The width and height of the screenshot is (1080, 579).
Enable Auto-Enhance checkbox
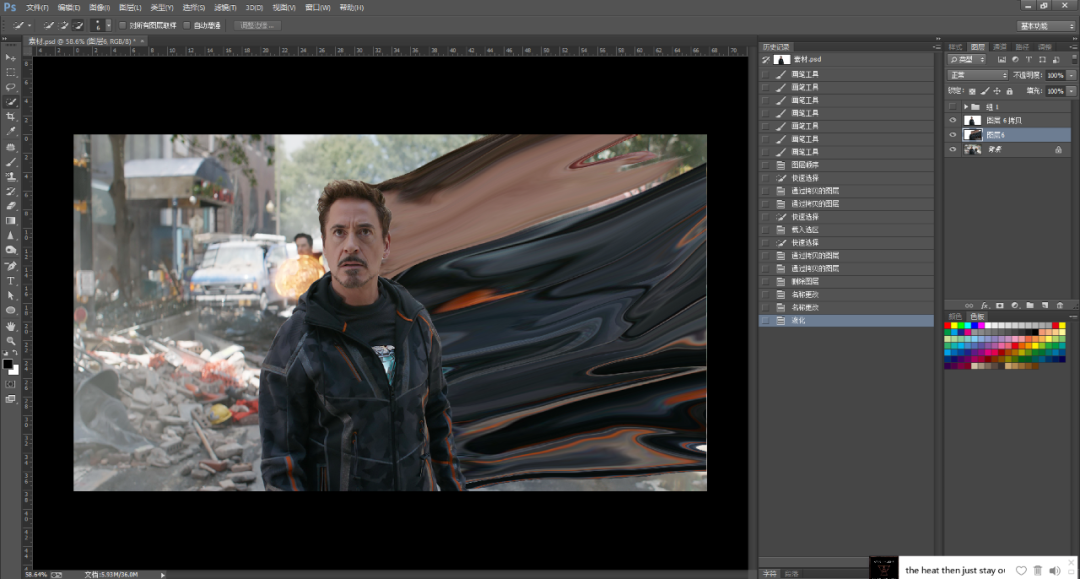coord(187,25)
